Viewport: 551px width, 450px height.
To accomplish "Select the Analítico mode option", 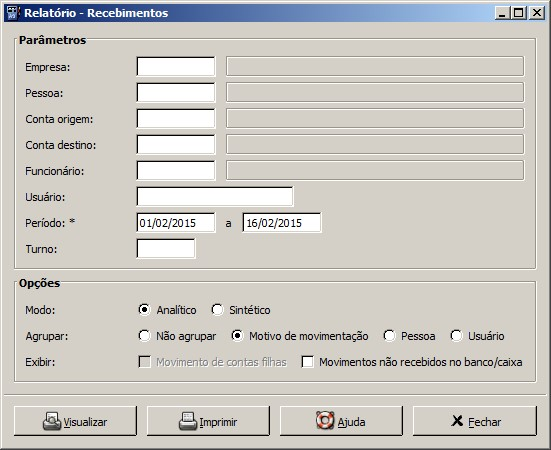I will click(x=144, y=310).
